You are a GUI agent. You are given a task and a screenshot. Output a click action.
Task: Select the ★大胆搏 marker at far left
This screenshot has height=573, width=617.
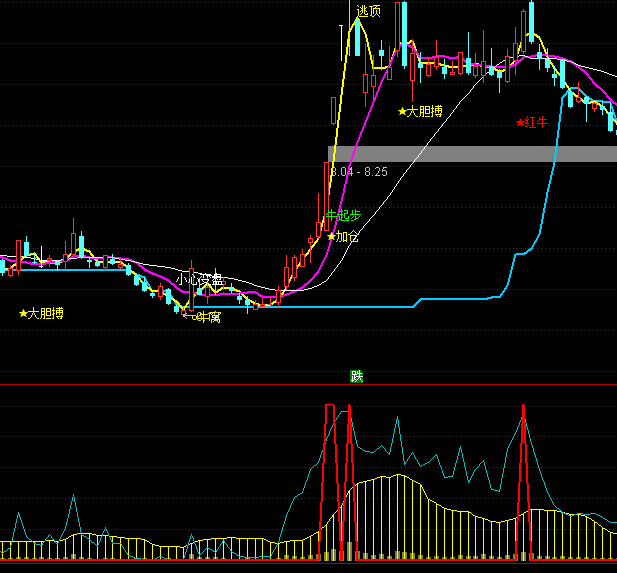[41, 313]
